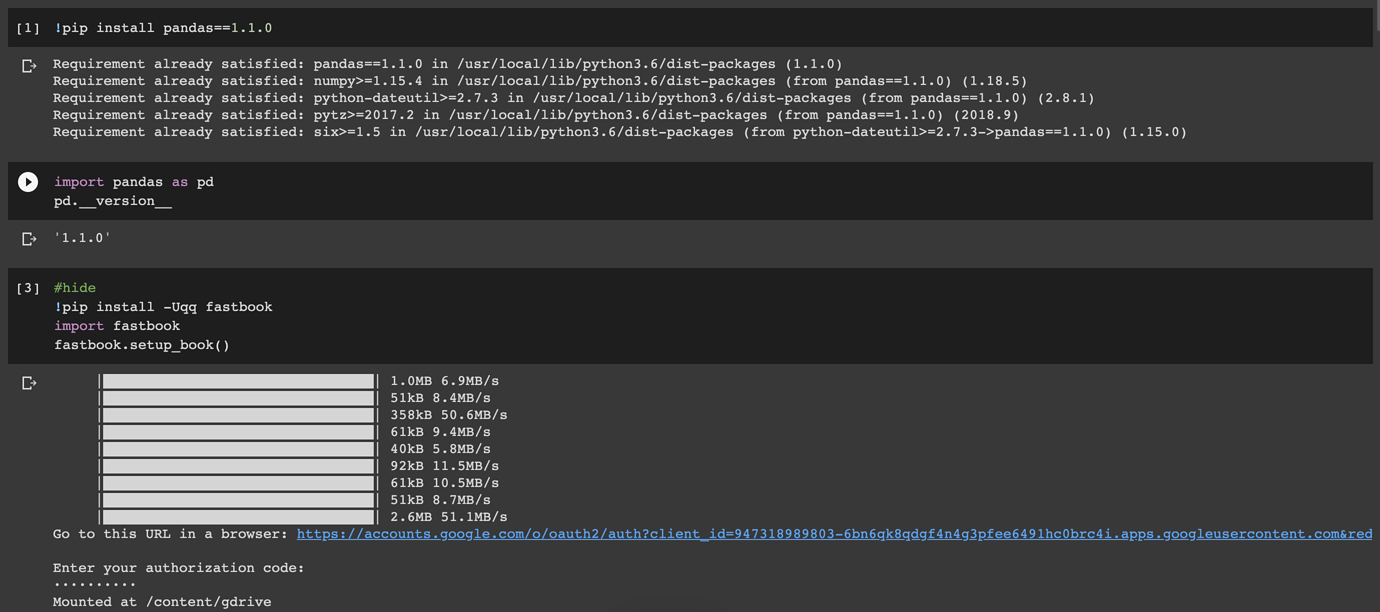Click the 2.6MB download progress bar

[238, 516]
